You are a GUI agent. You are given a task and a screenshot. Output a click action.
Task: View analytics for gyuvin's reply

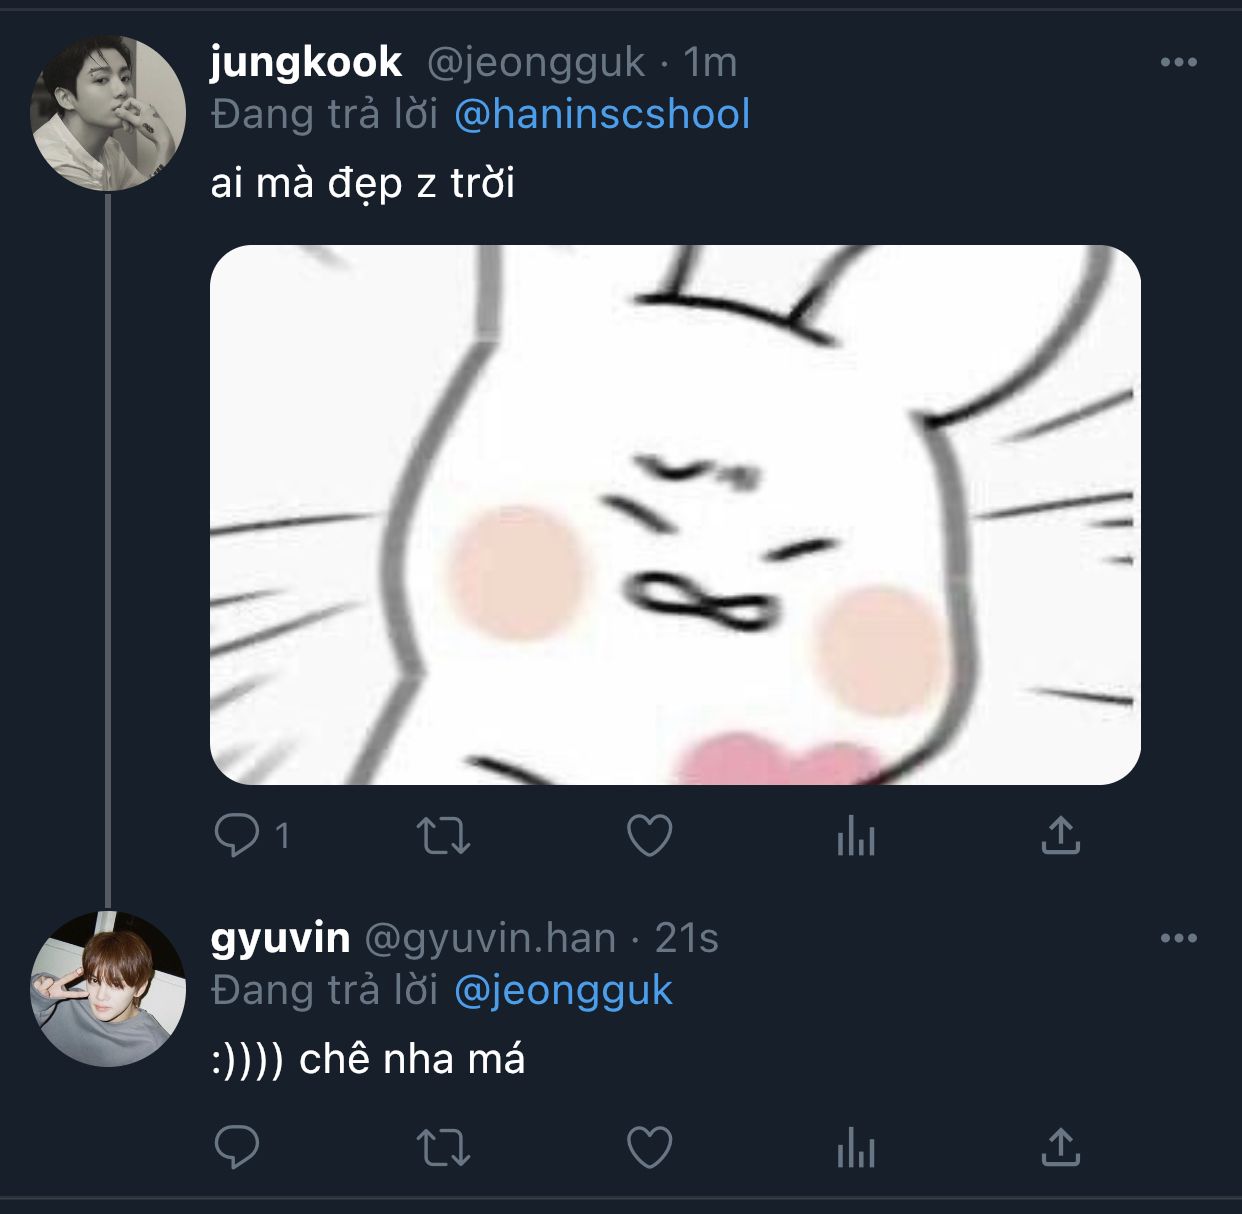pyautogui.click(x=856, y=1147)
